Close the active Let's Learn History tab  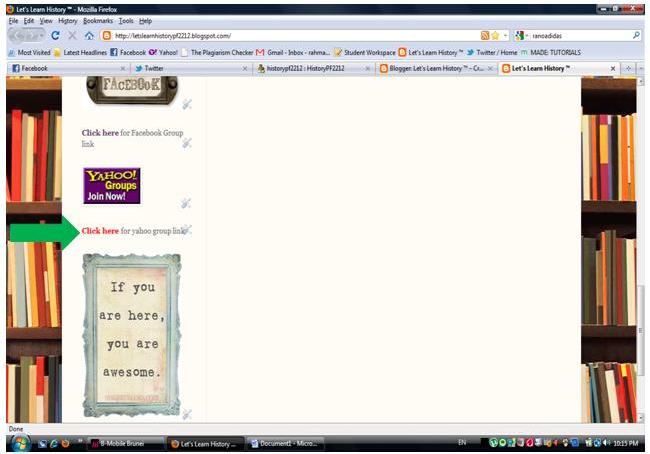point(613,68)
